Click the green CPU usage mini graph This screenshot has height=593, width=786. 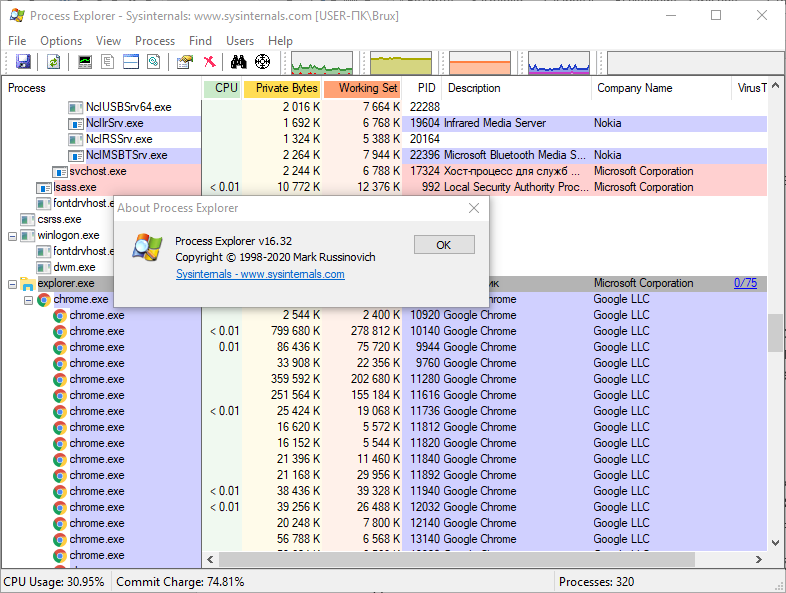[321, 64]
